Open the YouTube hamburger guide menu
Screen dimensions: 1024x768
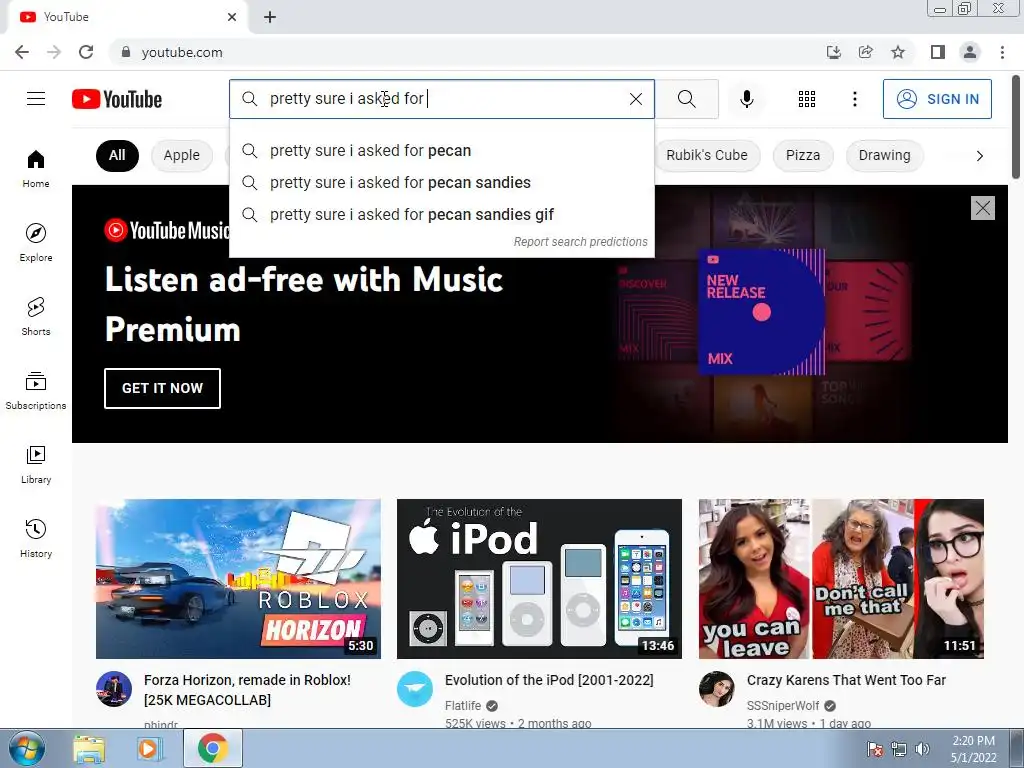click(36, 99)
